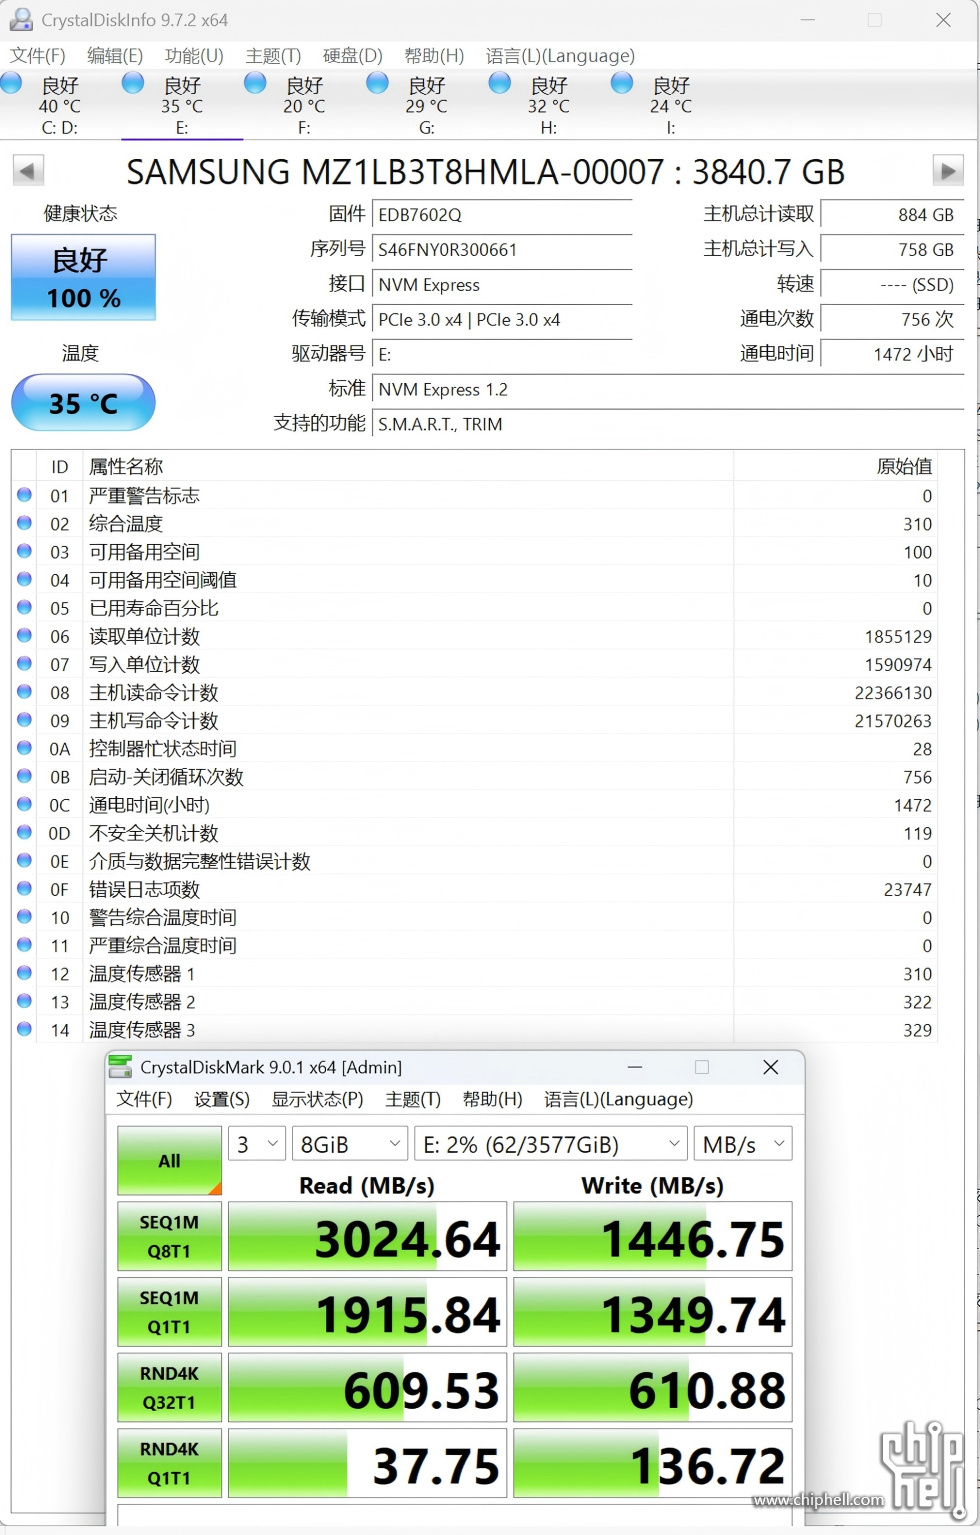The height and width of the screenshot is (1535, 980).
Task: Select the I: drive status orb
Action: [622, 84]
